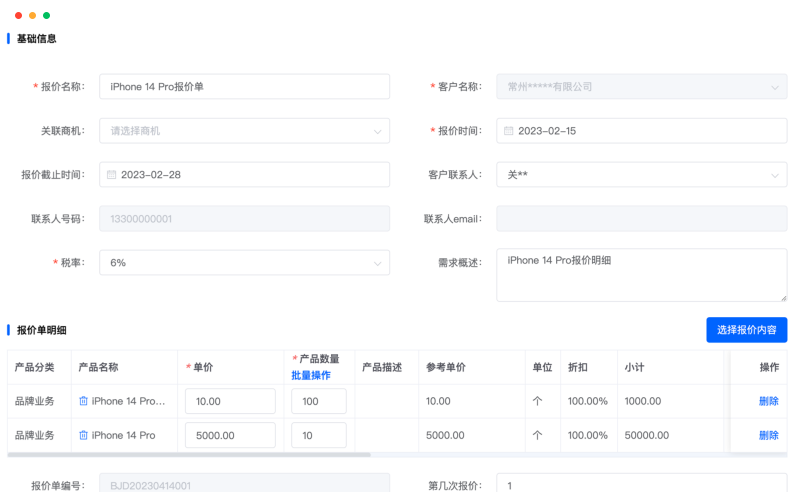Image resolution: width=800 pixels, height=492 pixels.
Task: Focus the 需求概述 text area
Action: (641, 275)
